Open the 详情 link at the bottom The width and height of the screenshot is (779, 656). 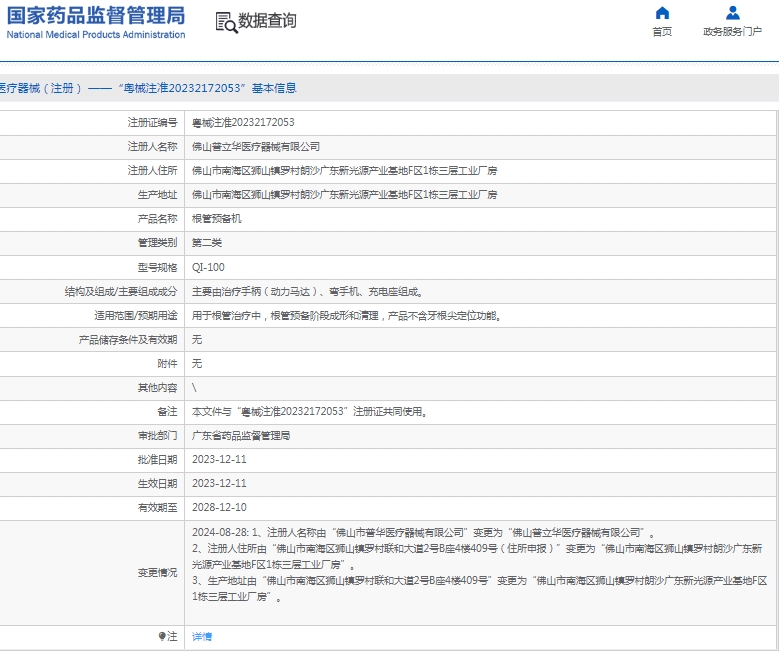(x=202, y=637)
